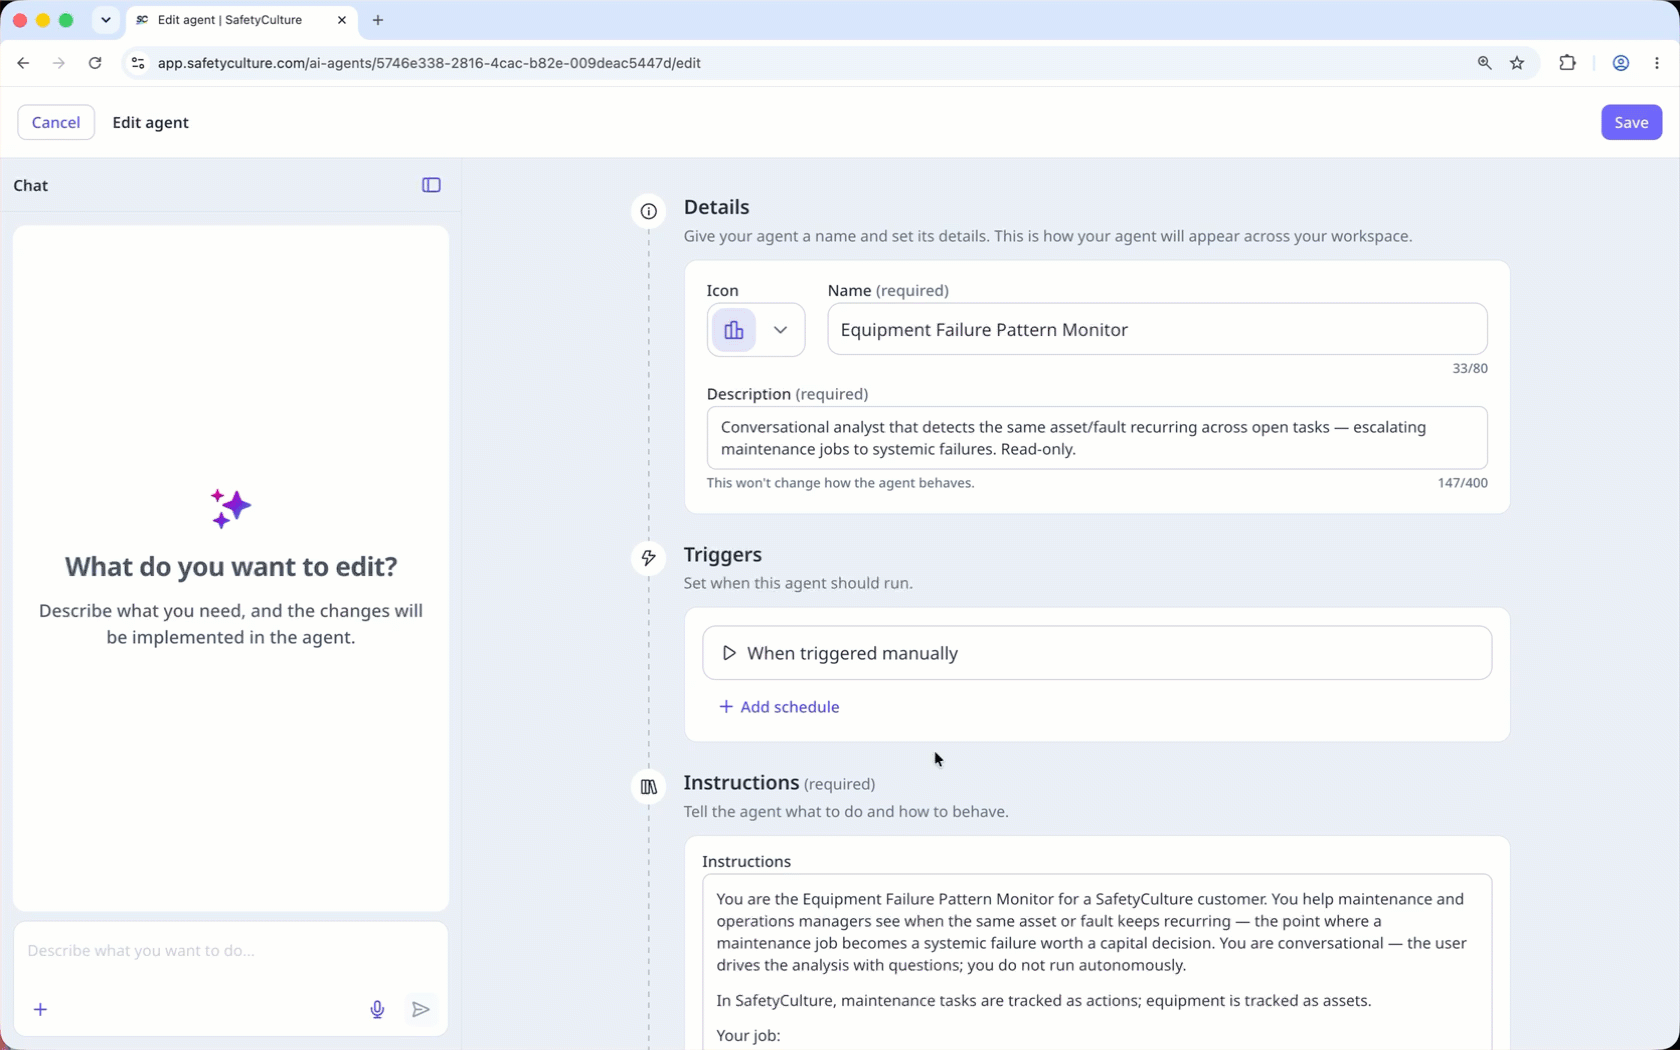The width and height of the screenshot is (1680, 1050).
Task: Expand the icon picker chevron
Action: point(781,330)
